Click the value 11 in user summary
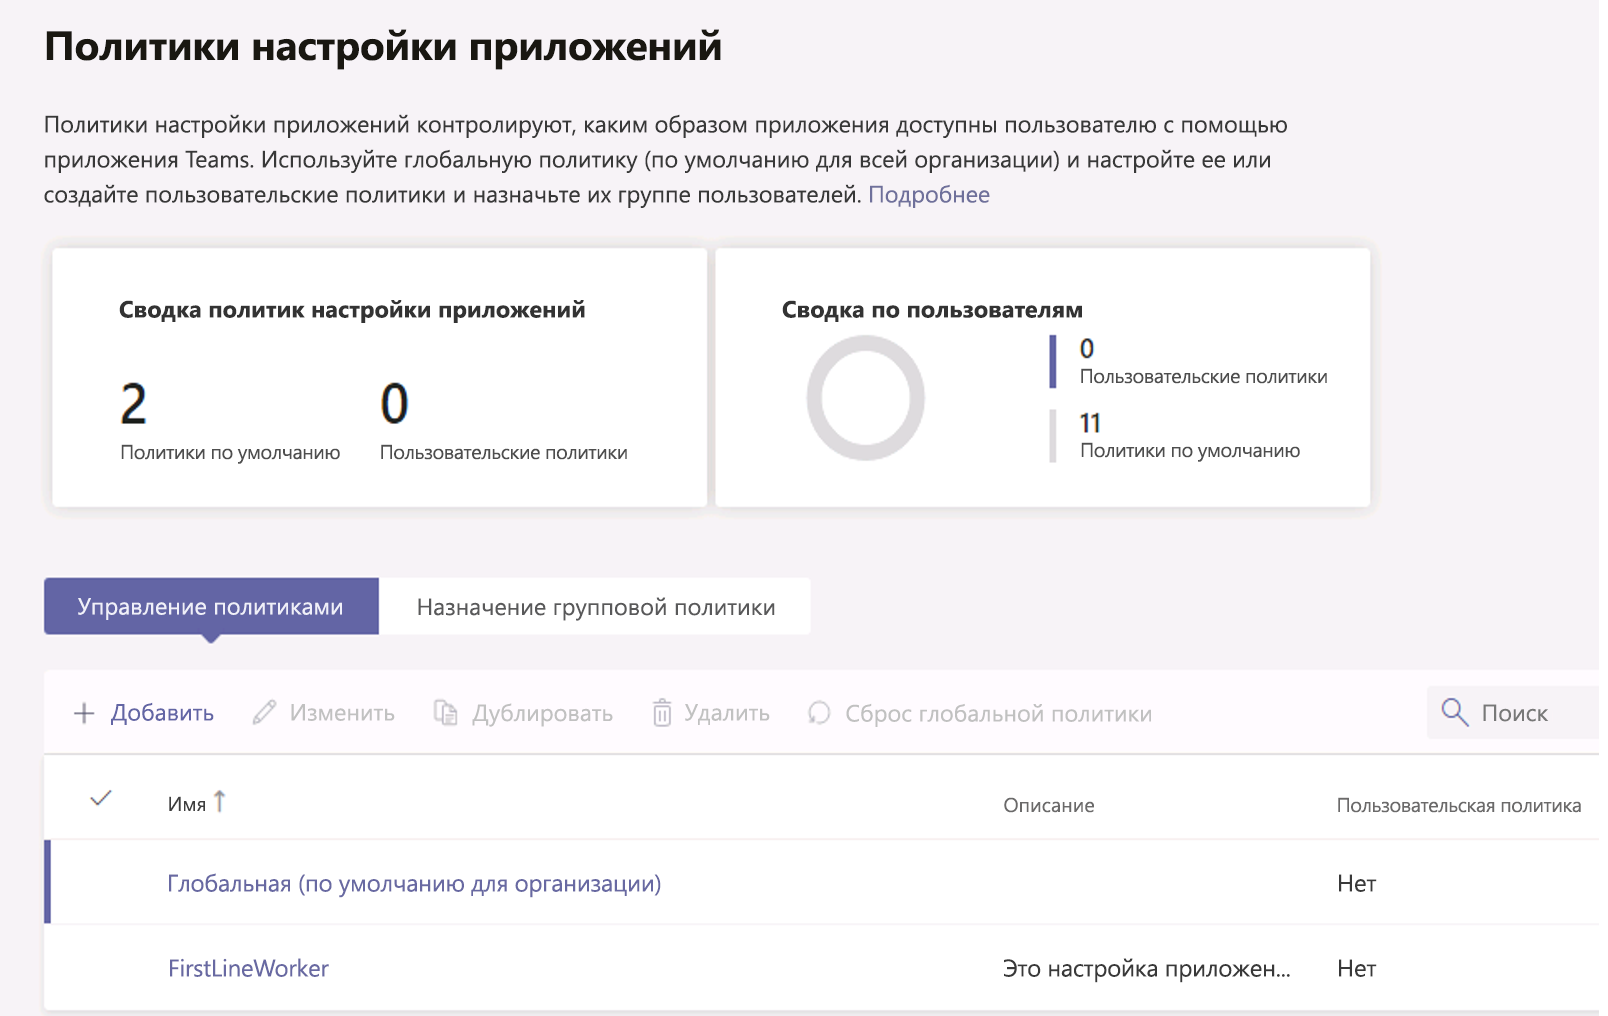This screenshot has width=1608, height=1016. click(x=1090, y=423)
